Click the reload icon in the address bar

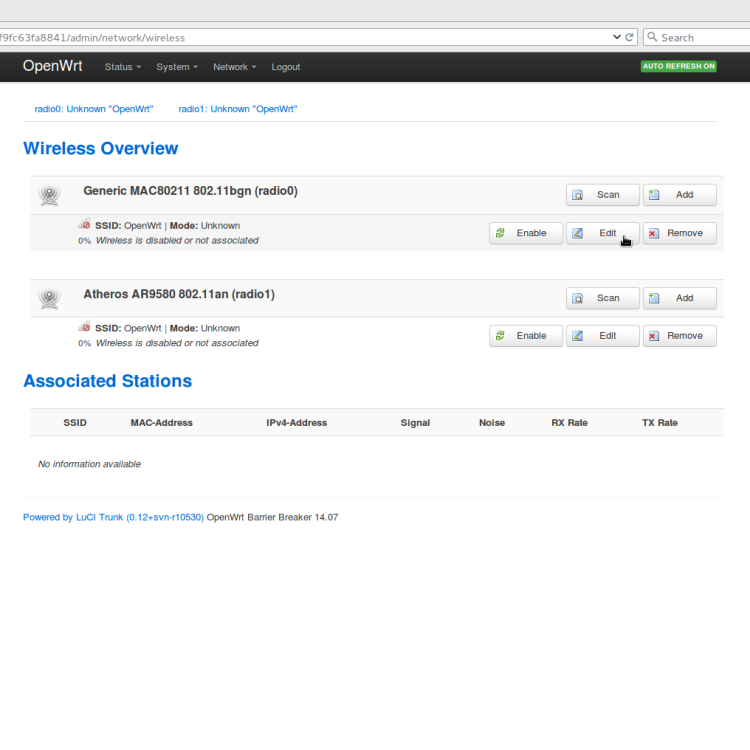(x=629, y=37)
